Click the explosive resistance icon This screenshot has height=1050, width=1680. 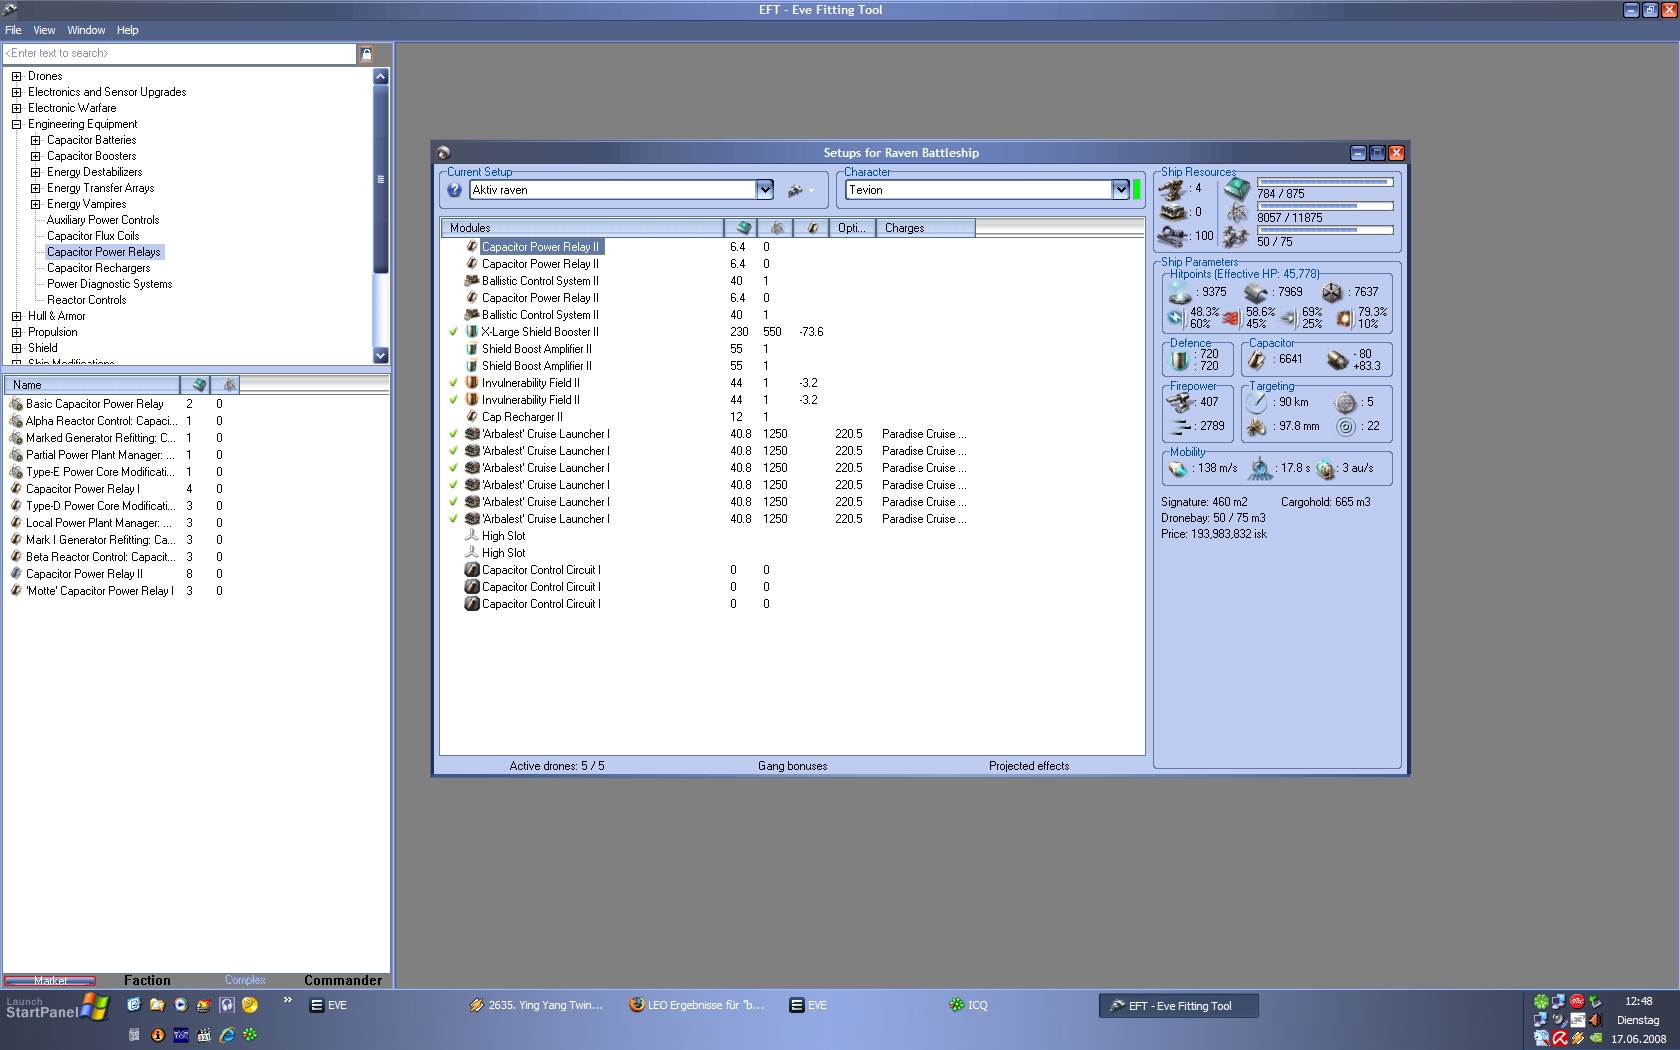click(x=1345, y=318)
